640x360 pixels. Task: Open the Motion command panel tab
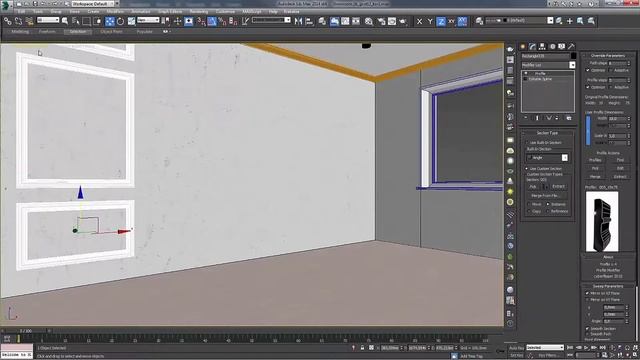point(552,47)
